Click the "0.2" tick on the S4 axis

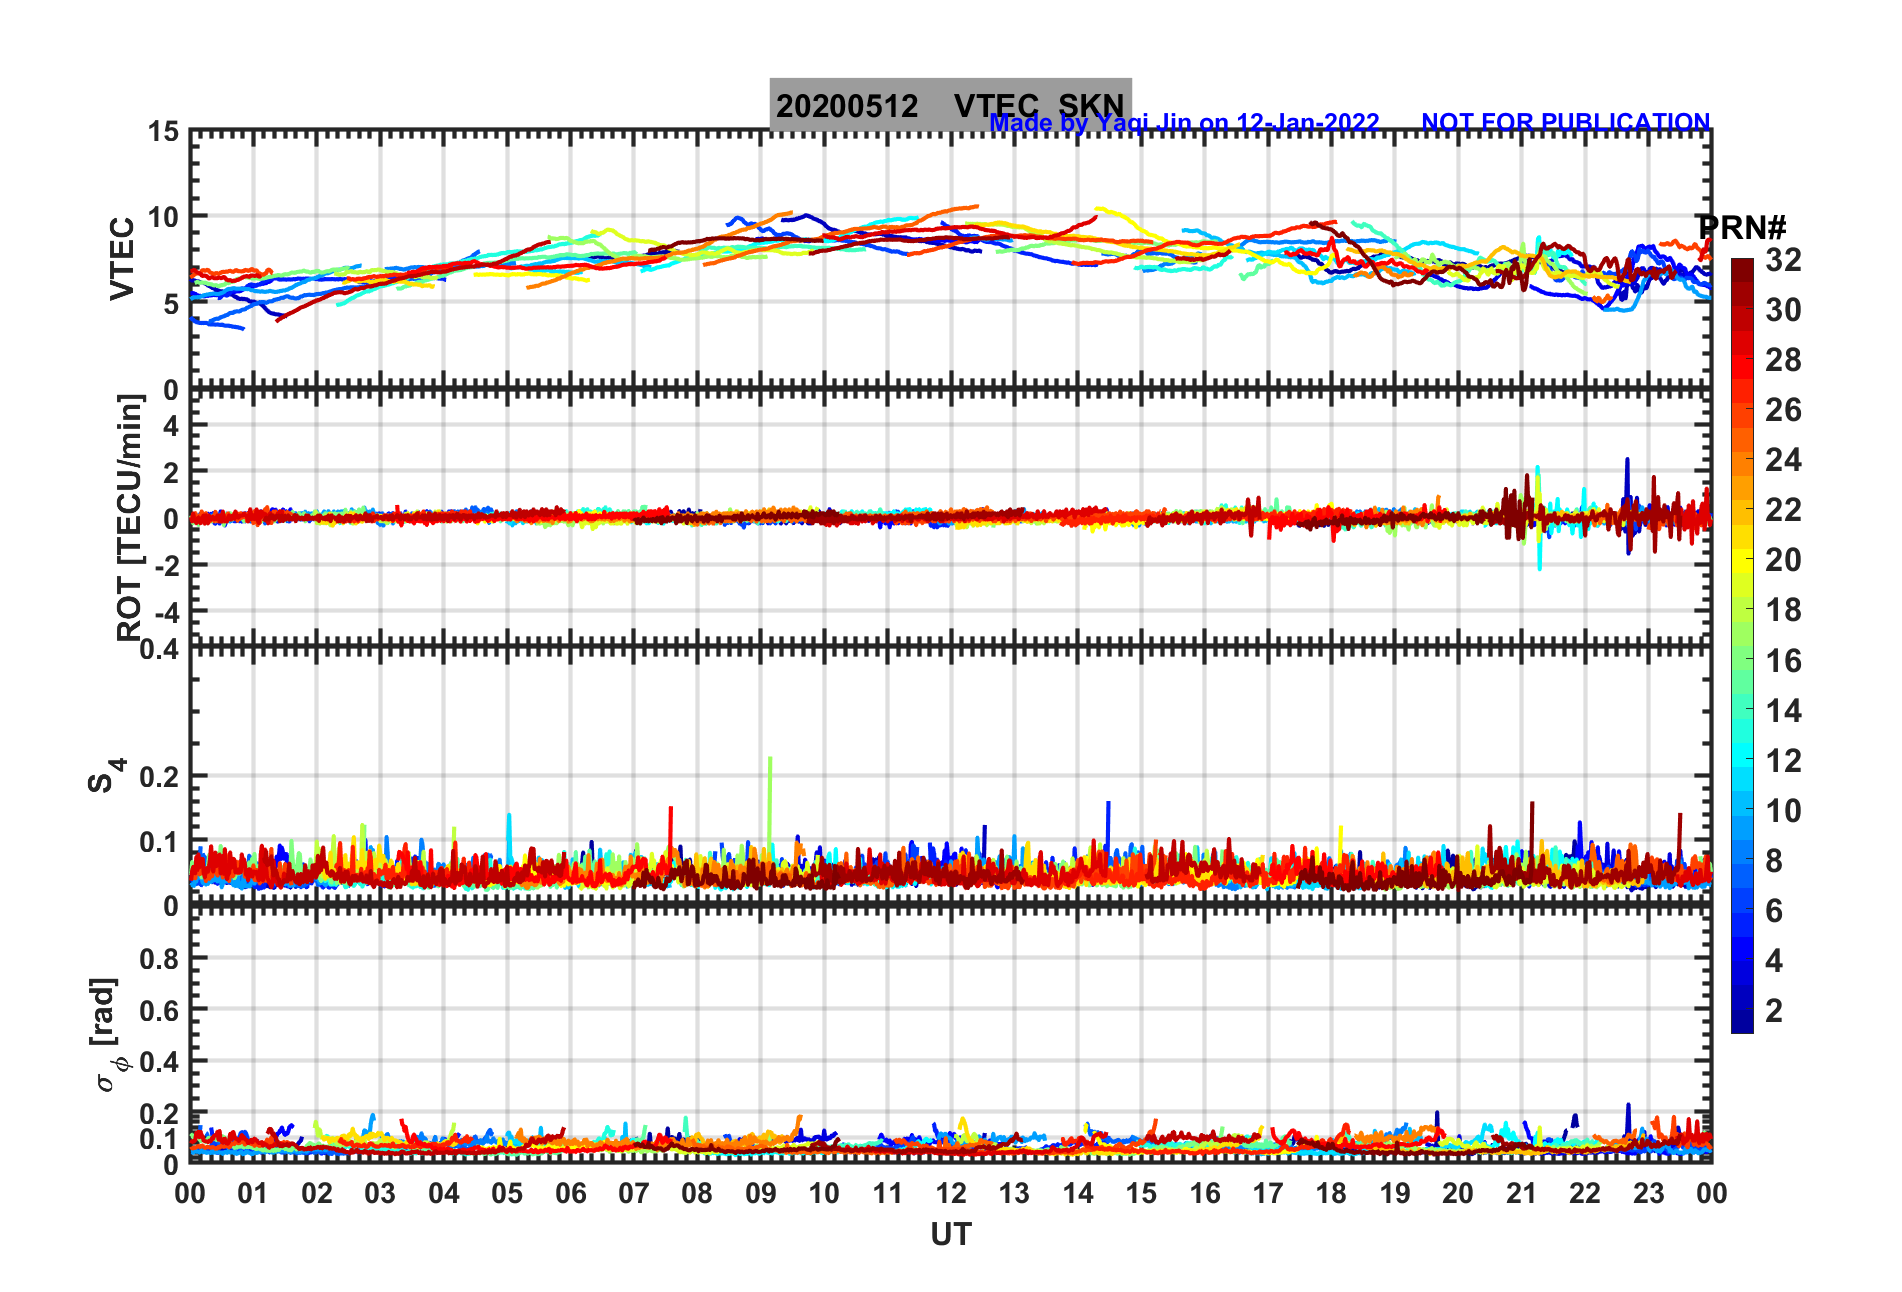(160, 776)
